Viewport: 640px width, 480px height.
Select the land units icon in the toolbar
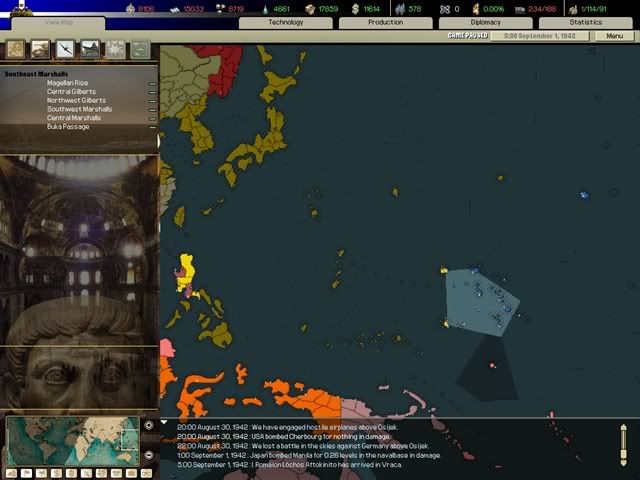point(41,49)
